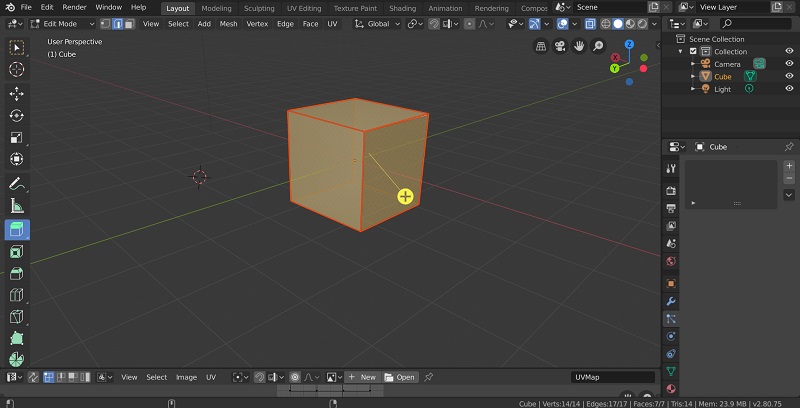Click the UVMap field in the UV editor
Viewport: 800px width, 408px height.
[613, 377]
